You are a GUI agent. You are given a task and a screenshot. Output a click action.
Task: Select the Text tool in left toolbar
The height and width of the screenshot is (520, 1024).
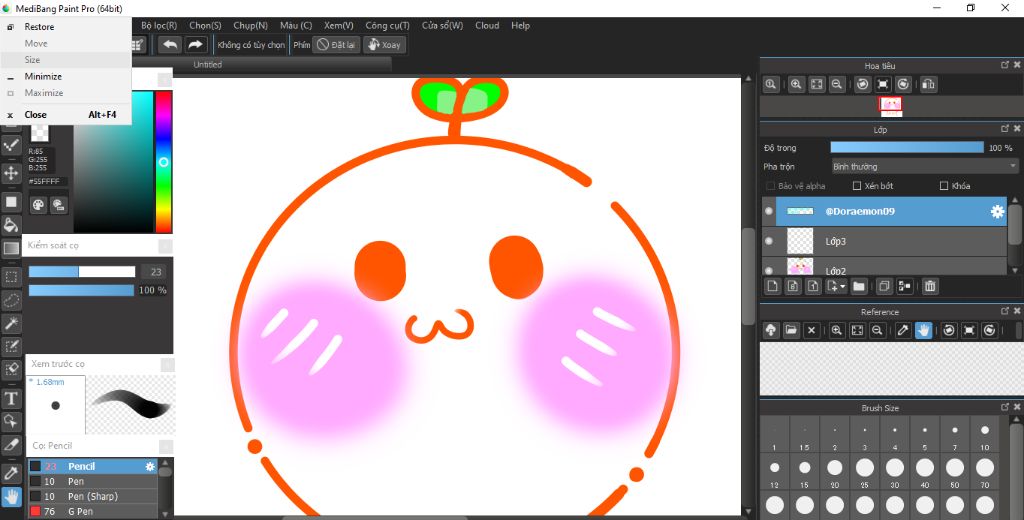(x=12, y=399)
